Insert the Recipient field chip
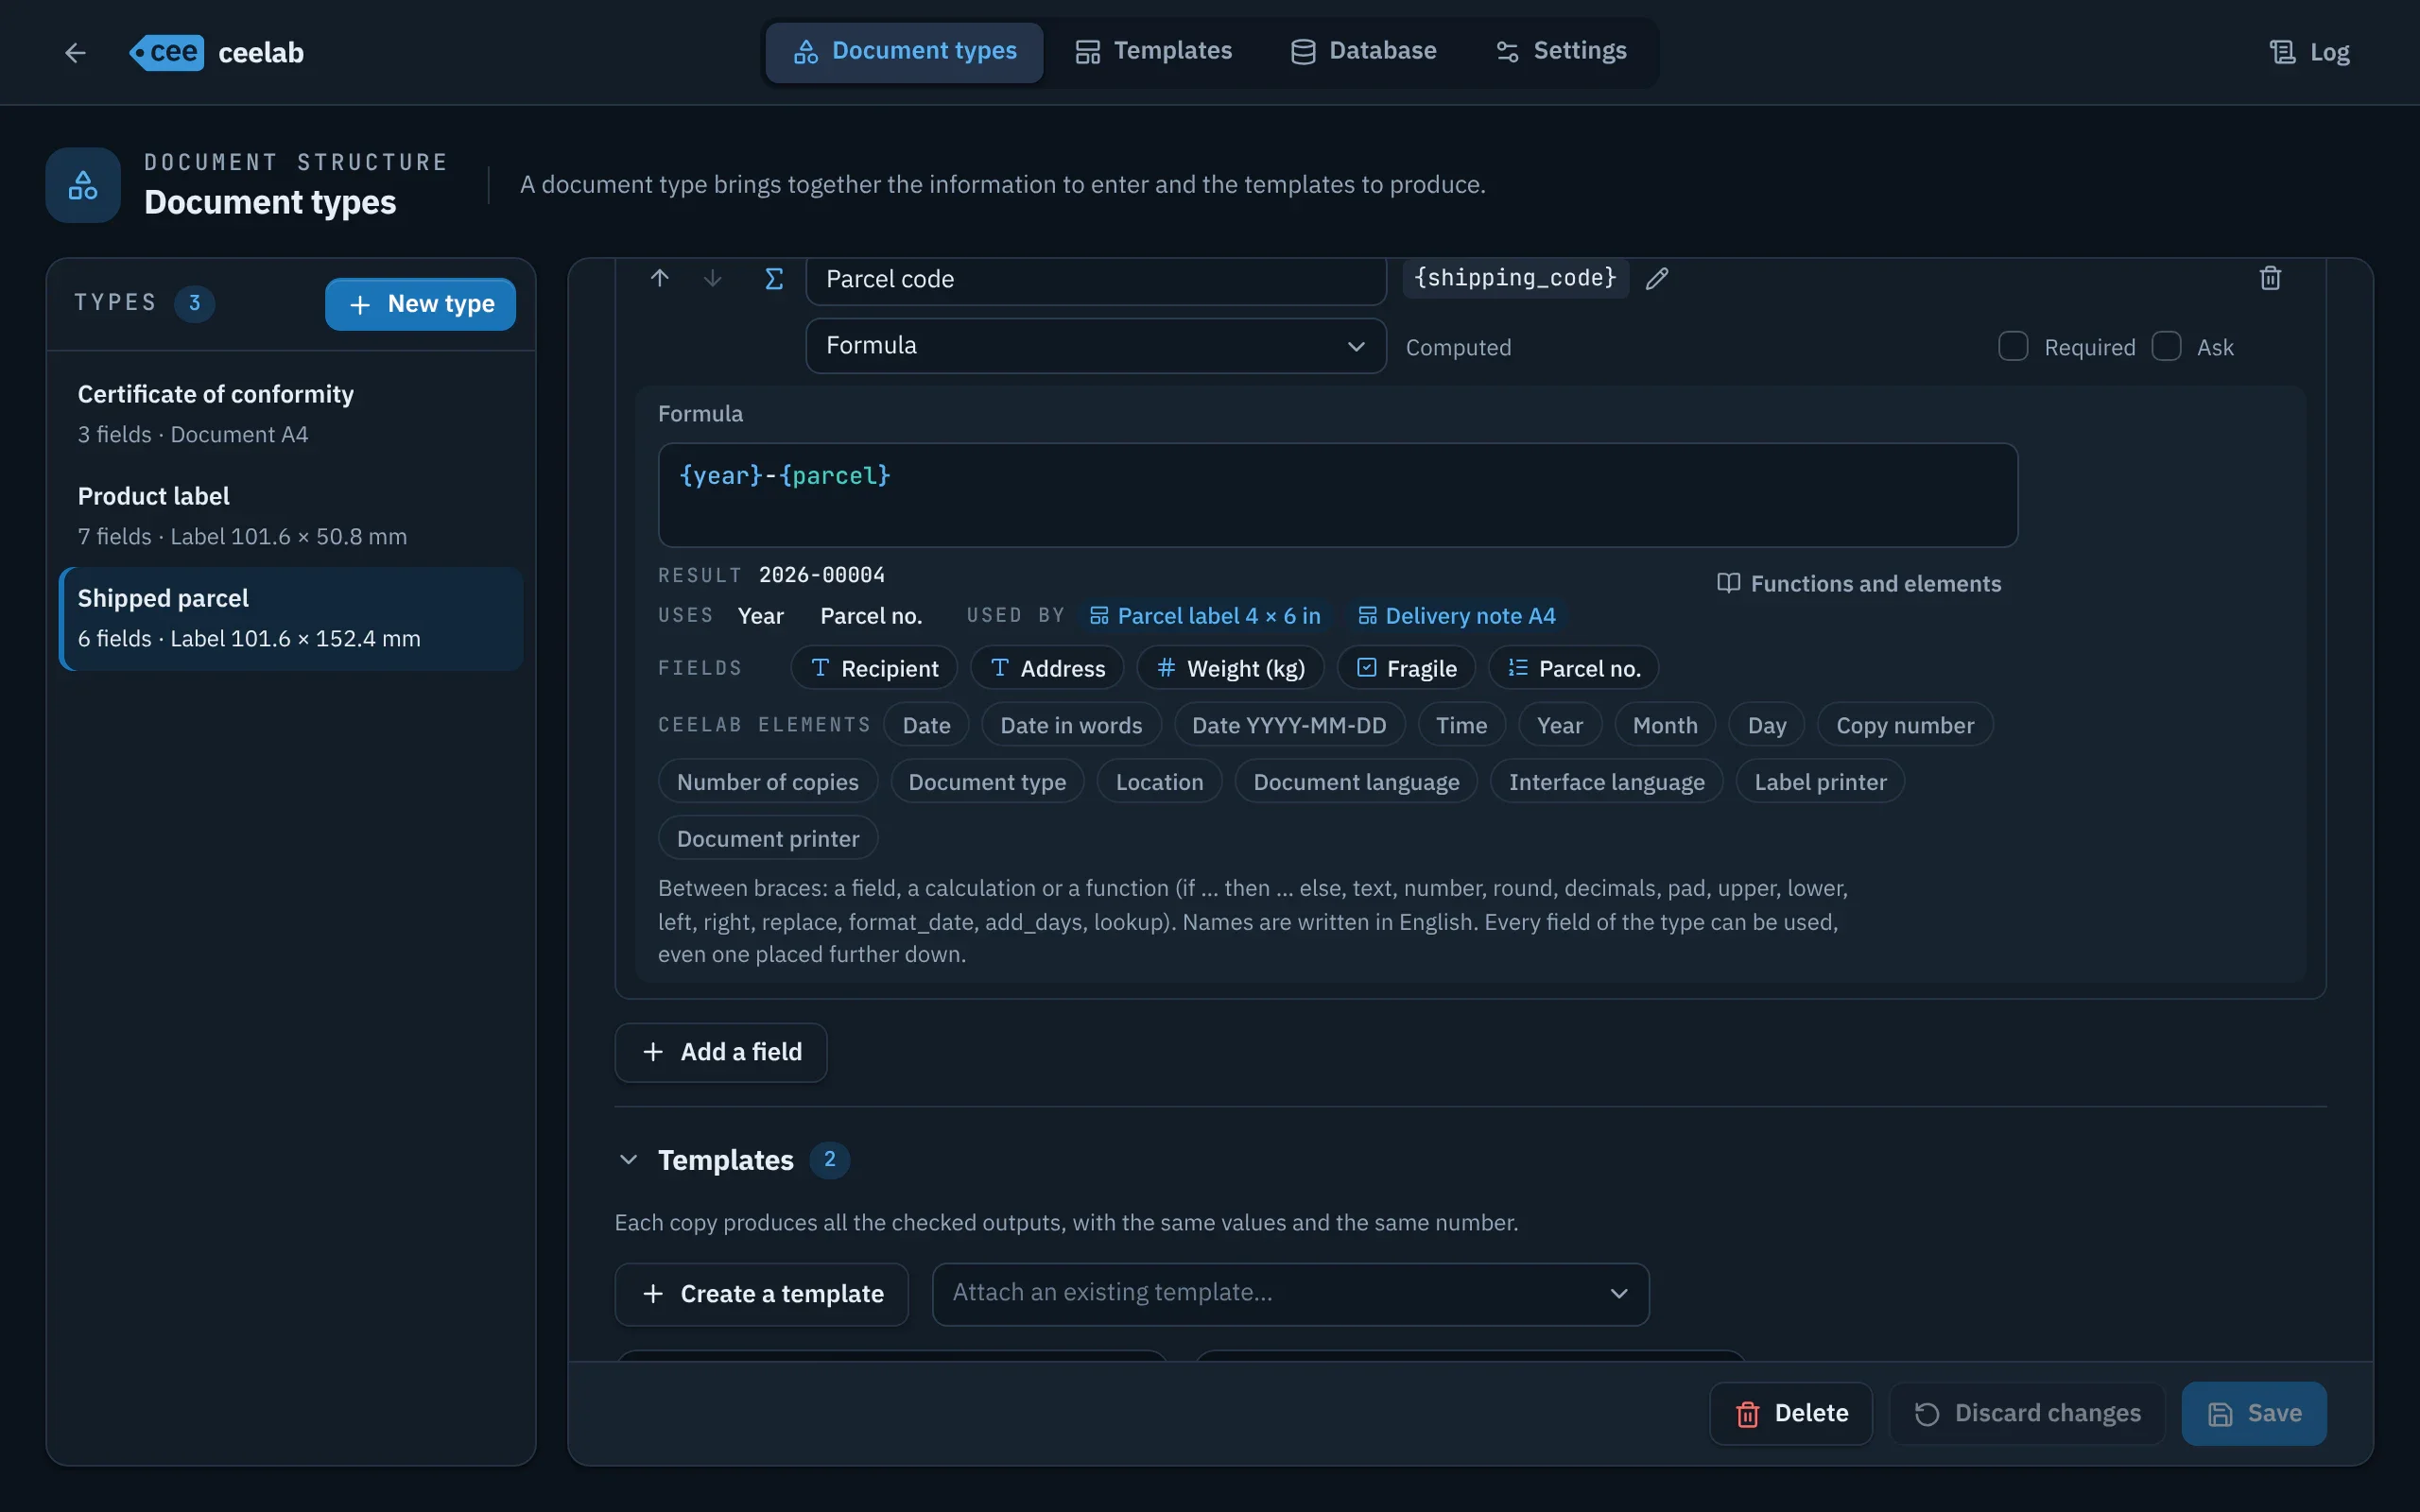The height and width of the screenshot is (1512, 2420). 874,668
